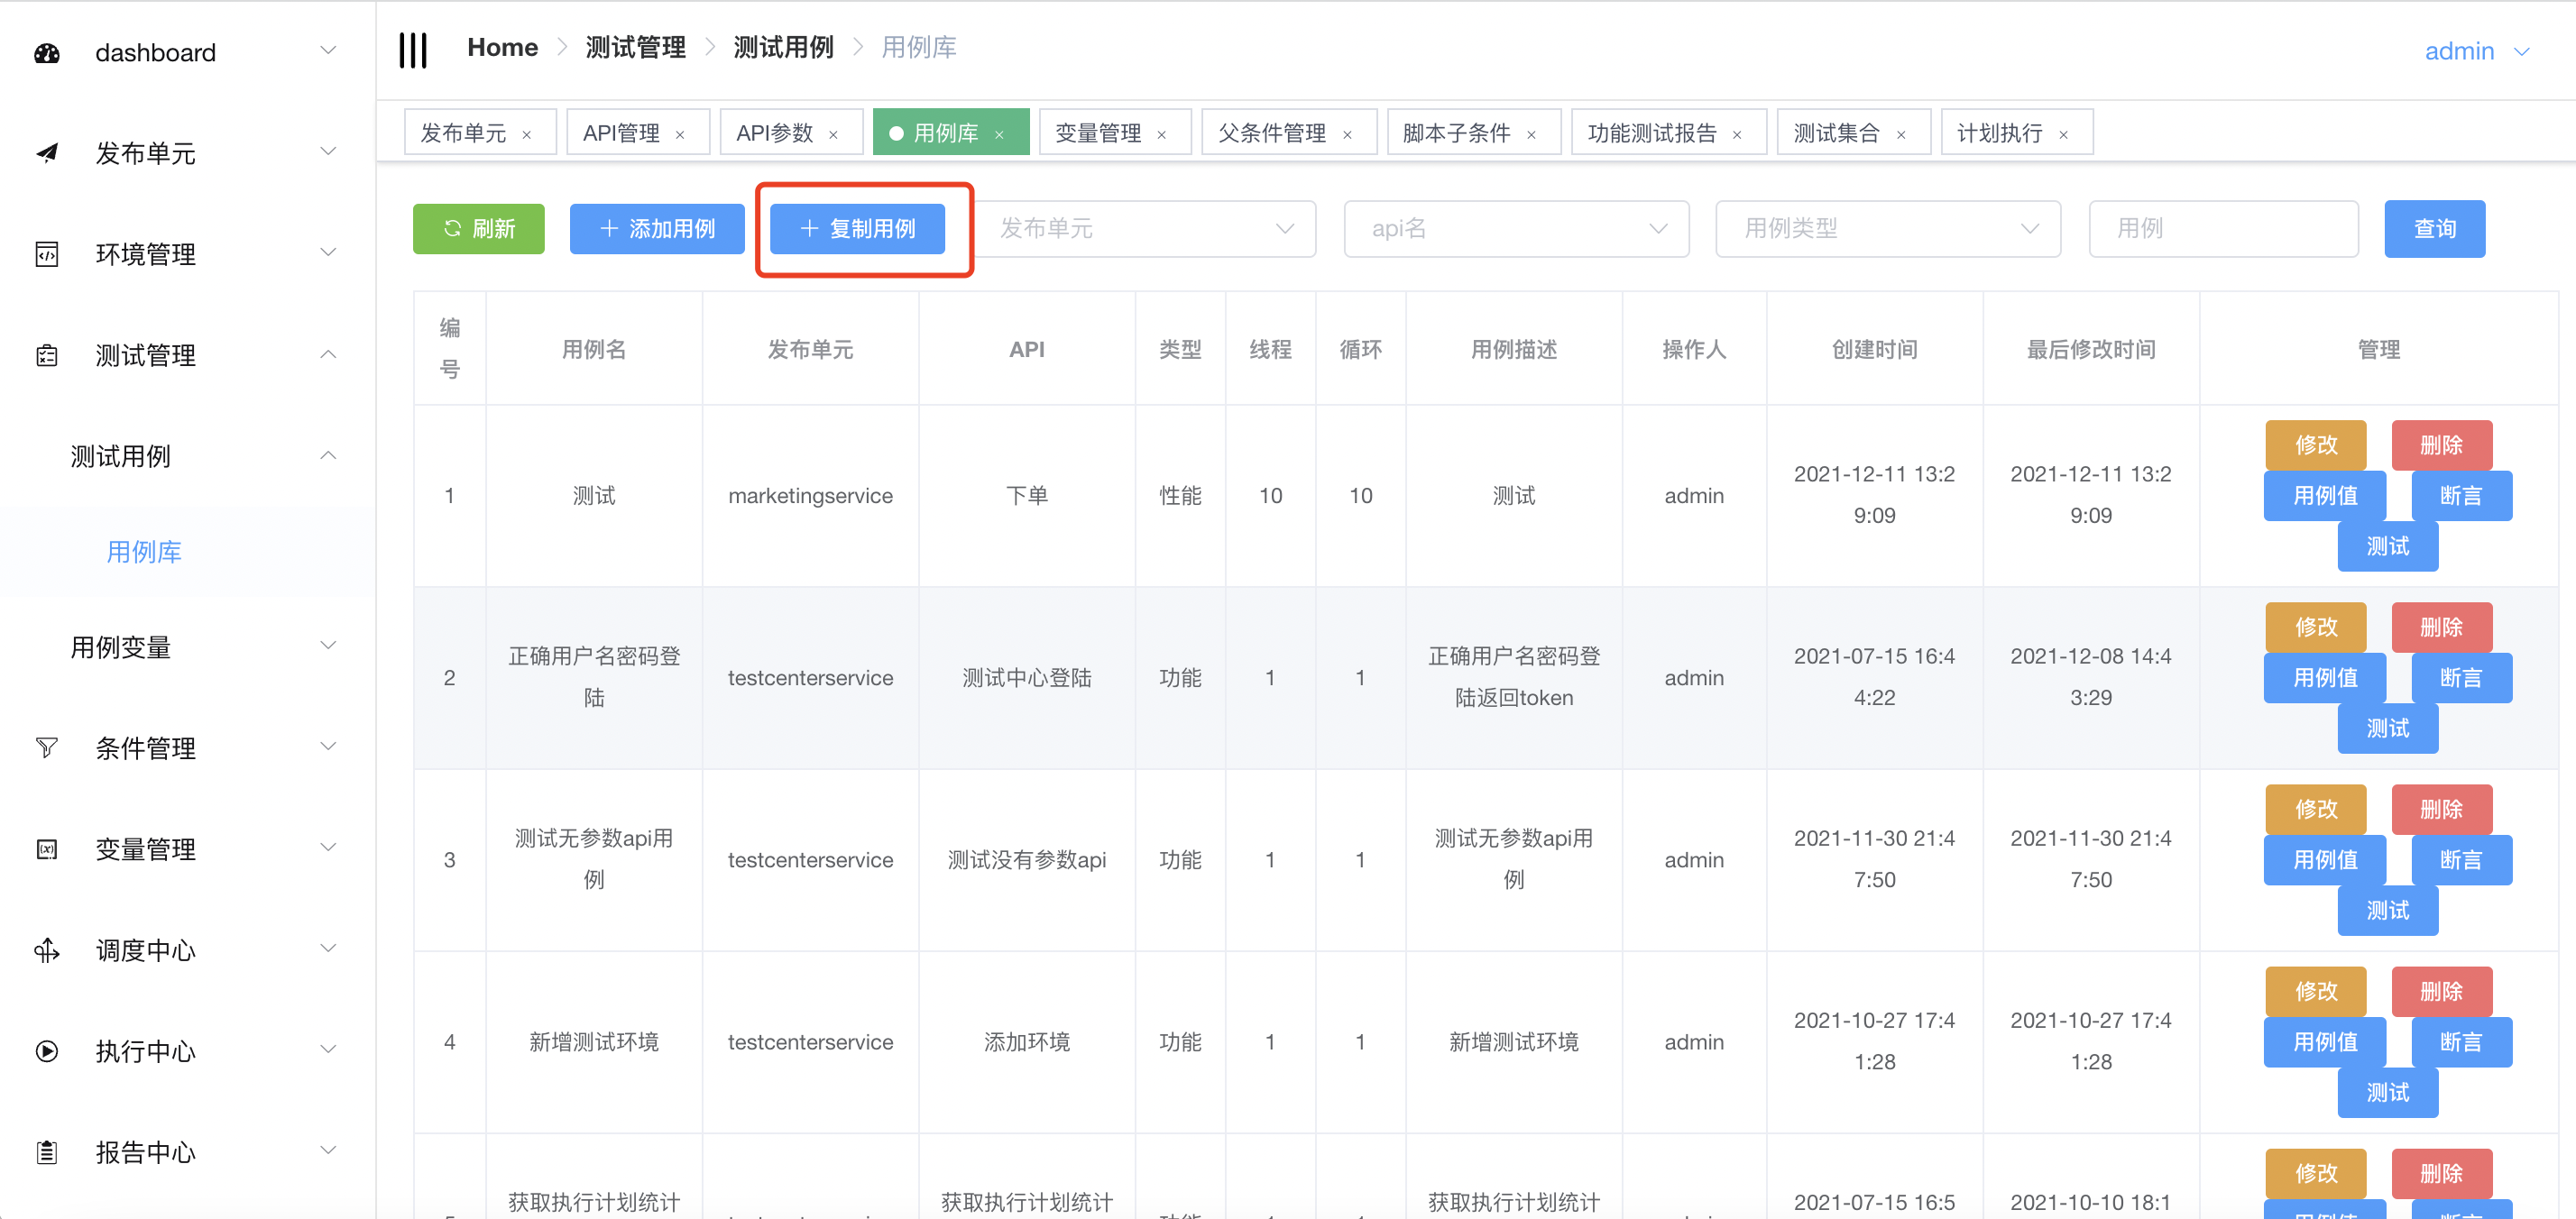Open the api名 filter dropdown

point(1516,229)
